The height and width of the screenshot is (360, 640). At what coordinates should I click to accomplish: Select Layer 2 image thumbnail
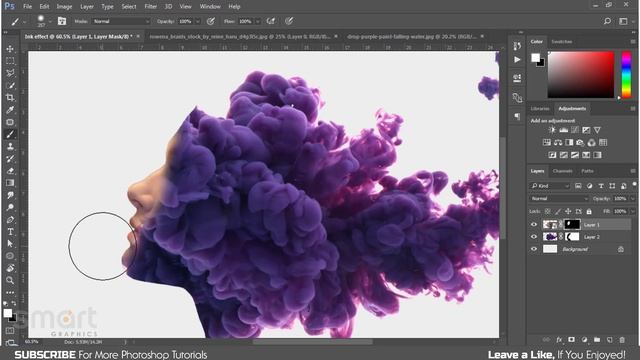(x=550, y=237)
